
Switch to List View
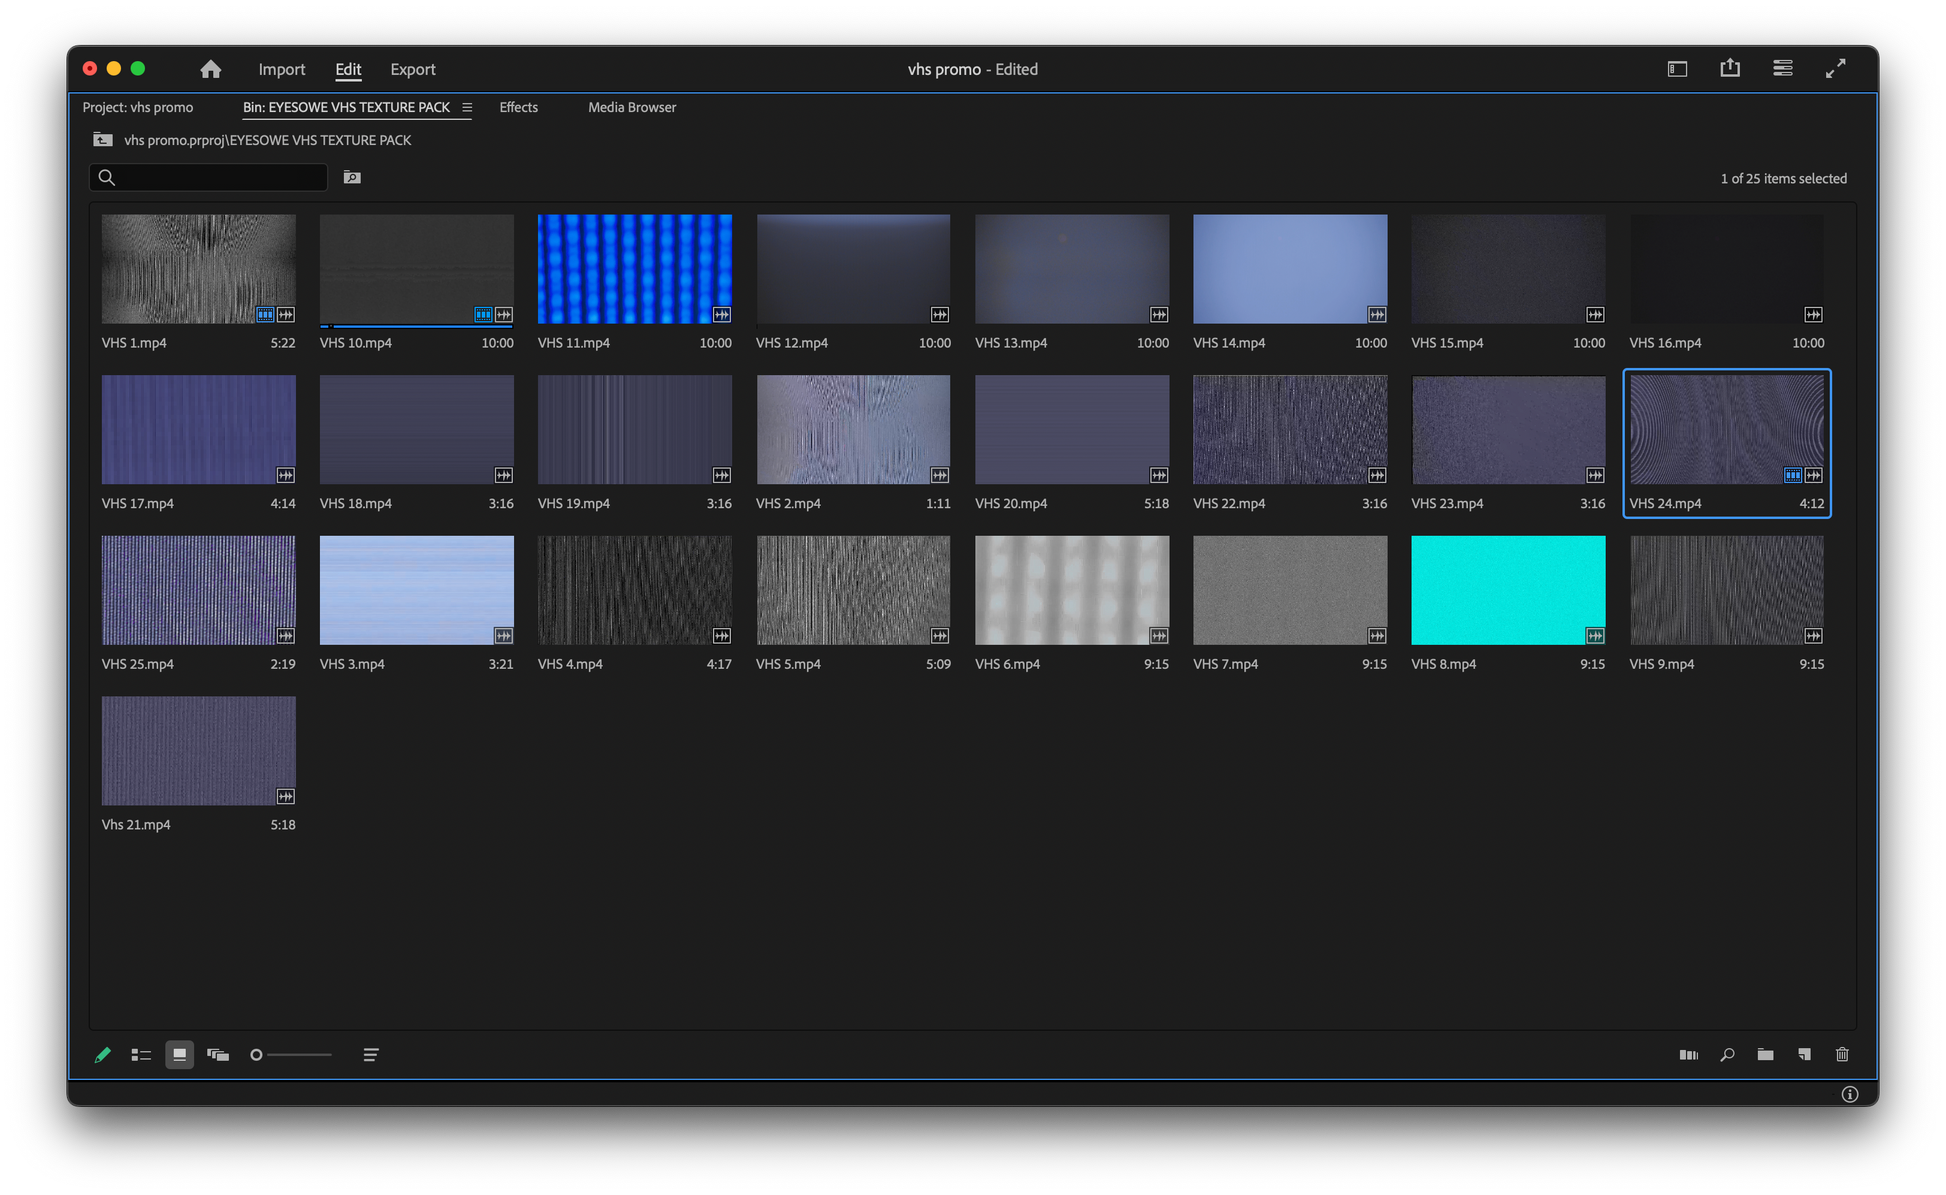[x=141, y=1055]
